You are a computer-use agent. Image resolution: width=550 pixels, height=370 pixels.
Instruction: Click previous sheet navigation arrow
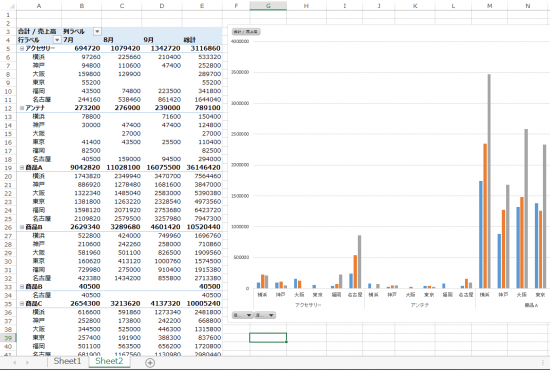[14, 362]
